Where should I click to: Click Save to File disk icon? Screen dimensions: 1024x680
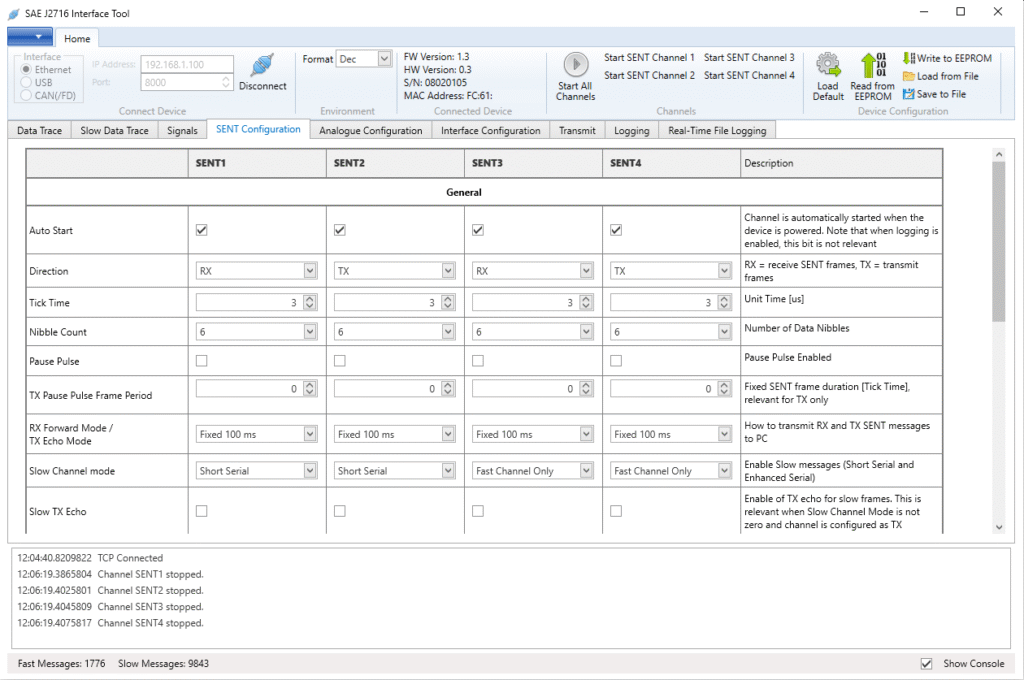[x=909, y=95]
